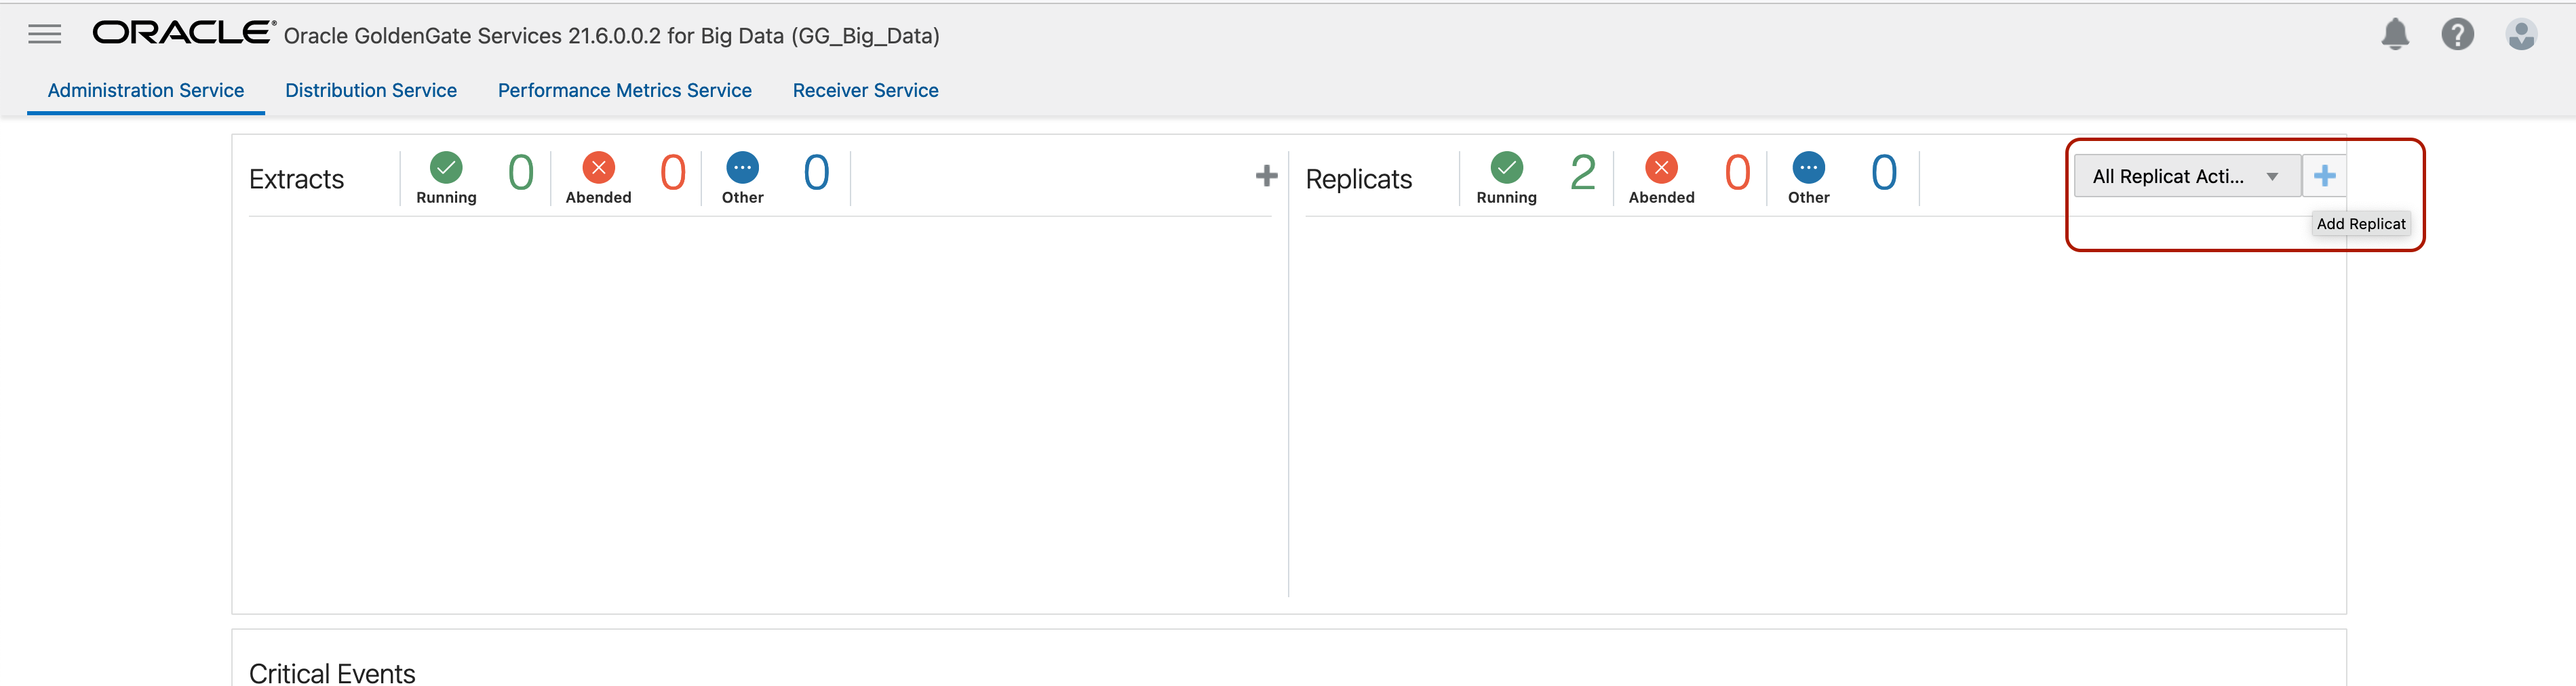
Task: Open the hamburger navigation menu
Action: [x=44, y=35]
